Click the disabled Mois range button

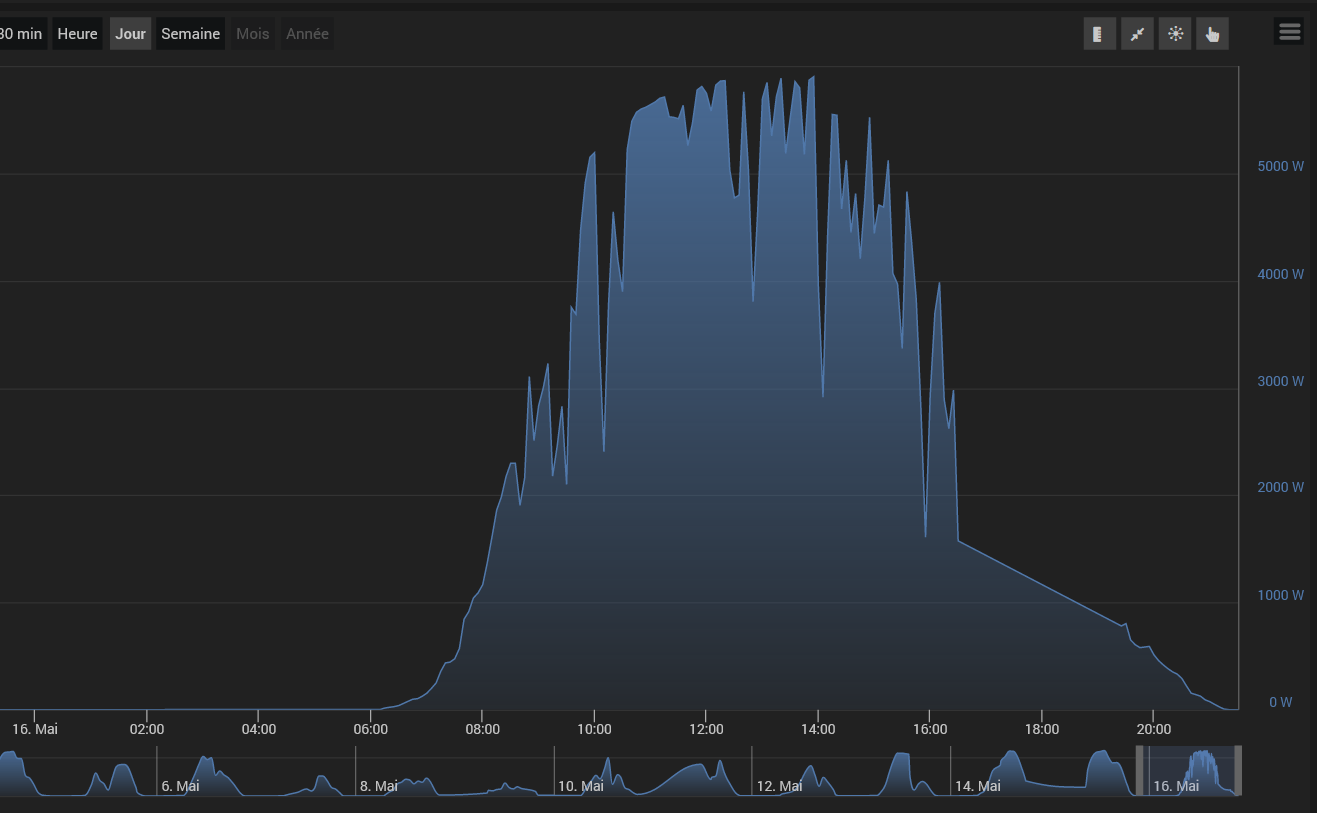click(253, 34)
